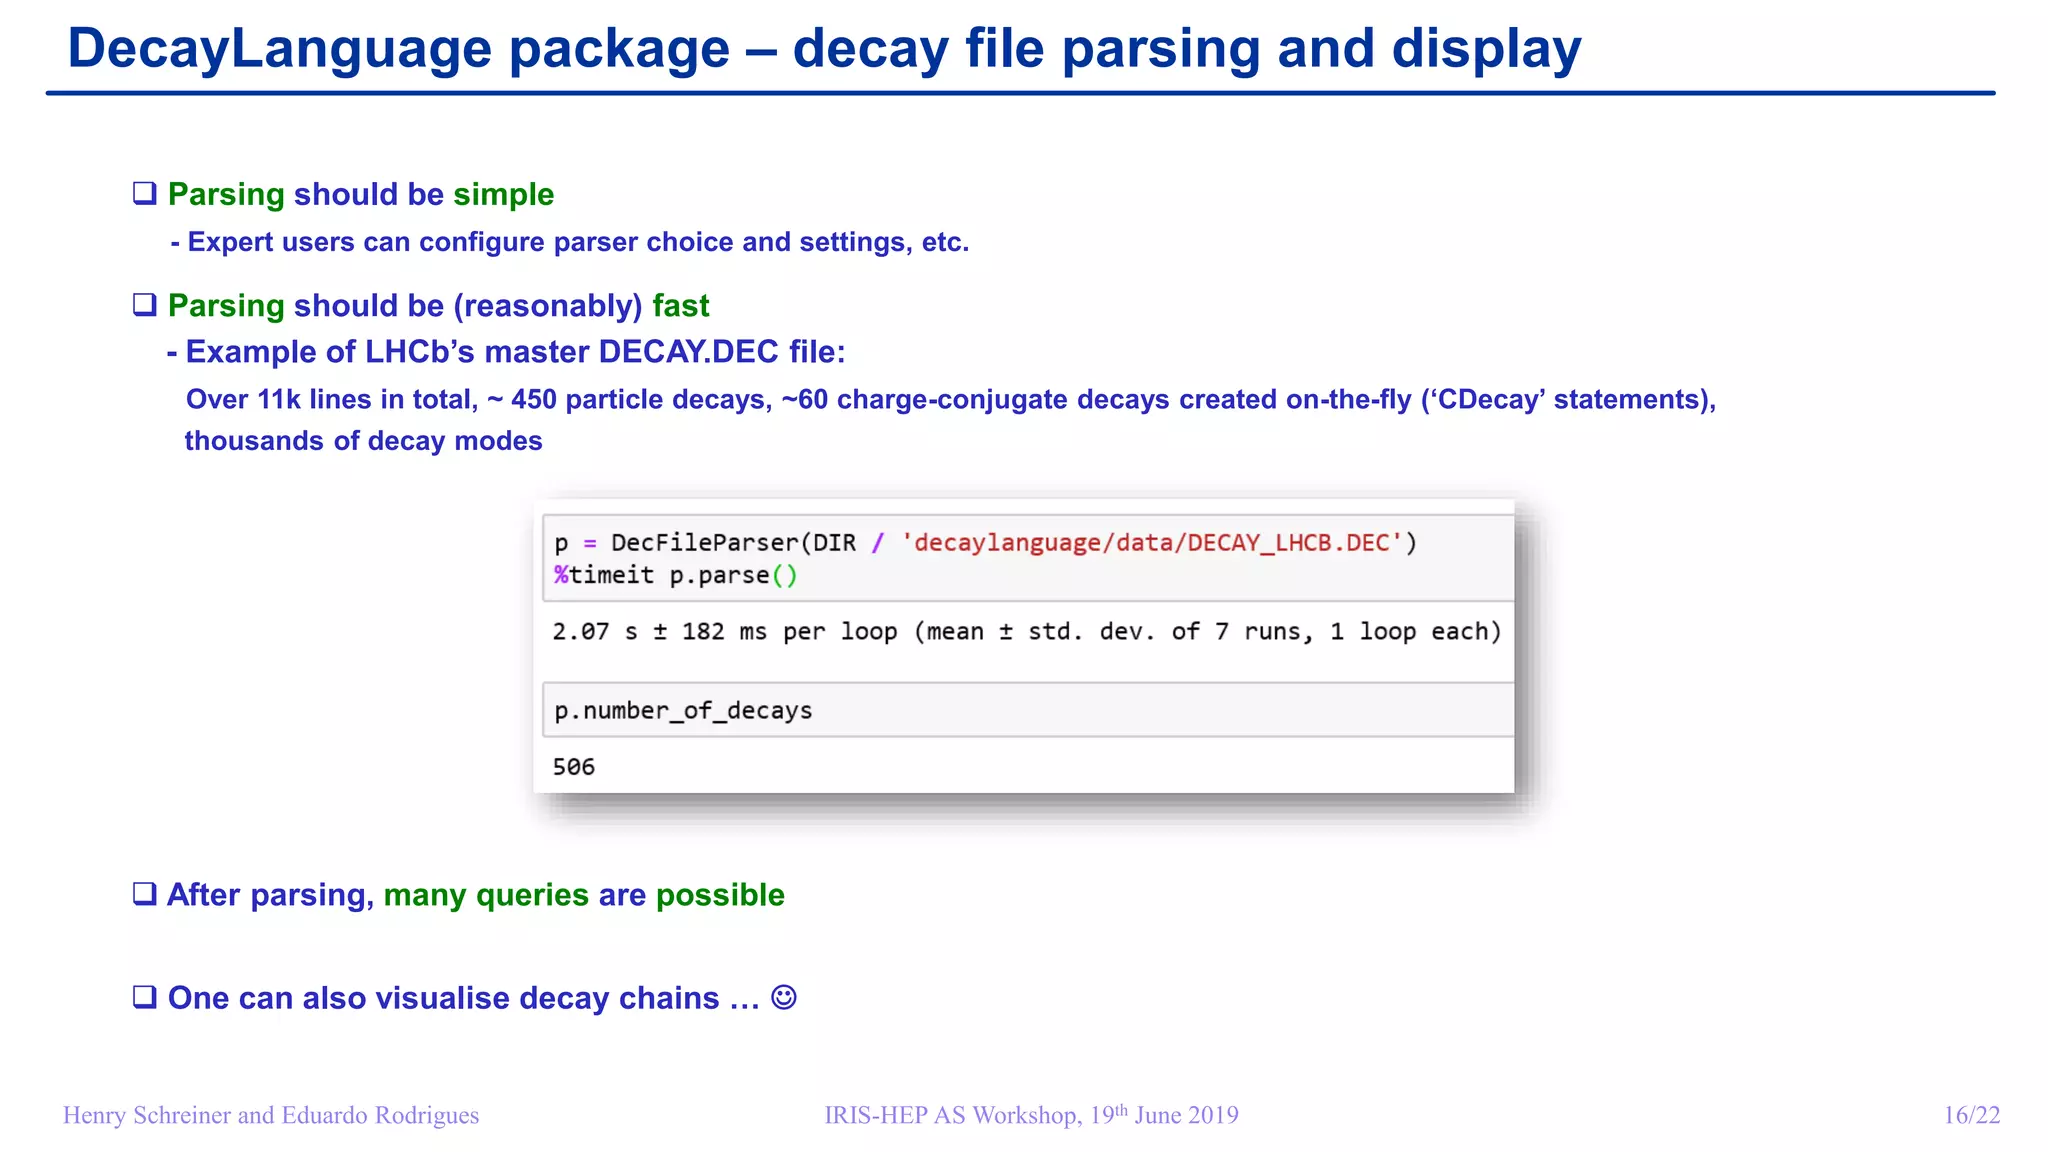Image resolution: width=2048 pixels, height=1152 pixels.
Task: Click the line beginning 'Over 11k lines in total'
Action: pos(951,399)
